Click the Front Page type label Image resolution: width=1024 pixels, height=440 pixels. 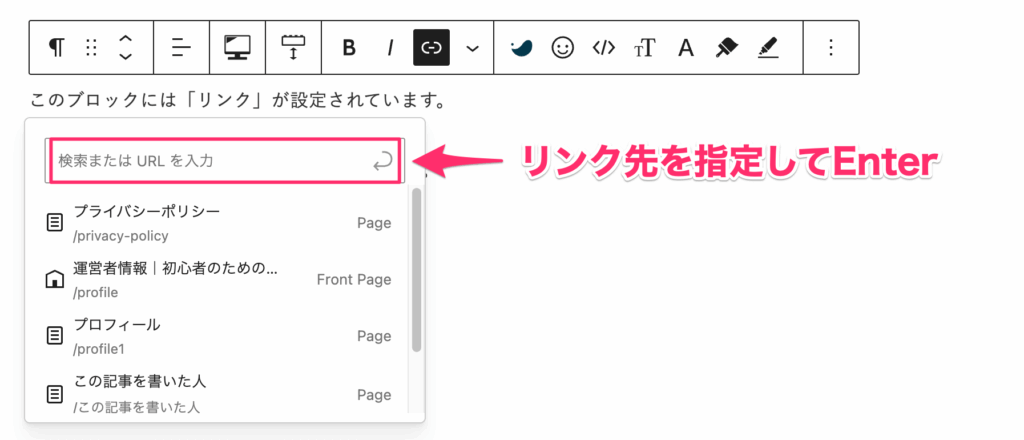click(354, 280)
